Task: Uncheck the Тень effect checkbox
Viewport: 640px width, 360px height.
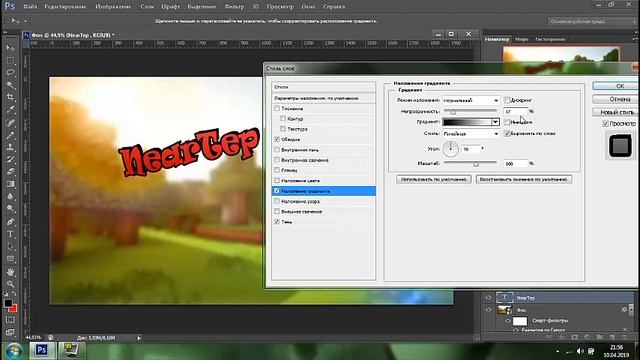Action: (277, 222)
